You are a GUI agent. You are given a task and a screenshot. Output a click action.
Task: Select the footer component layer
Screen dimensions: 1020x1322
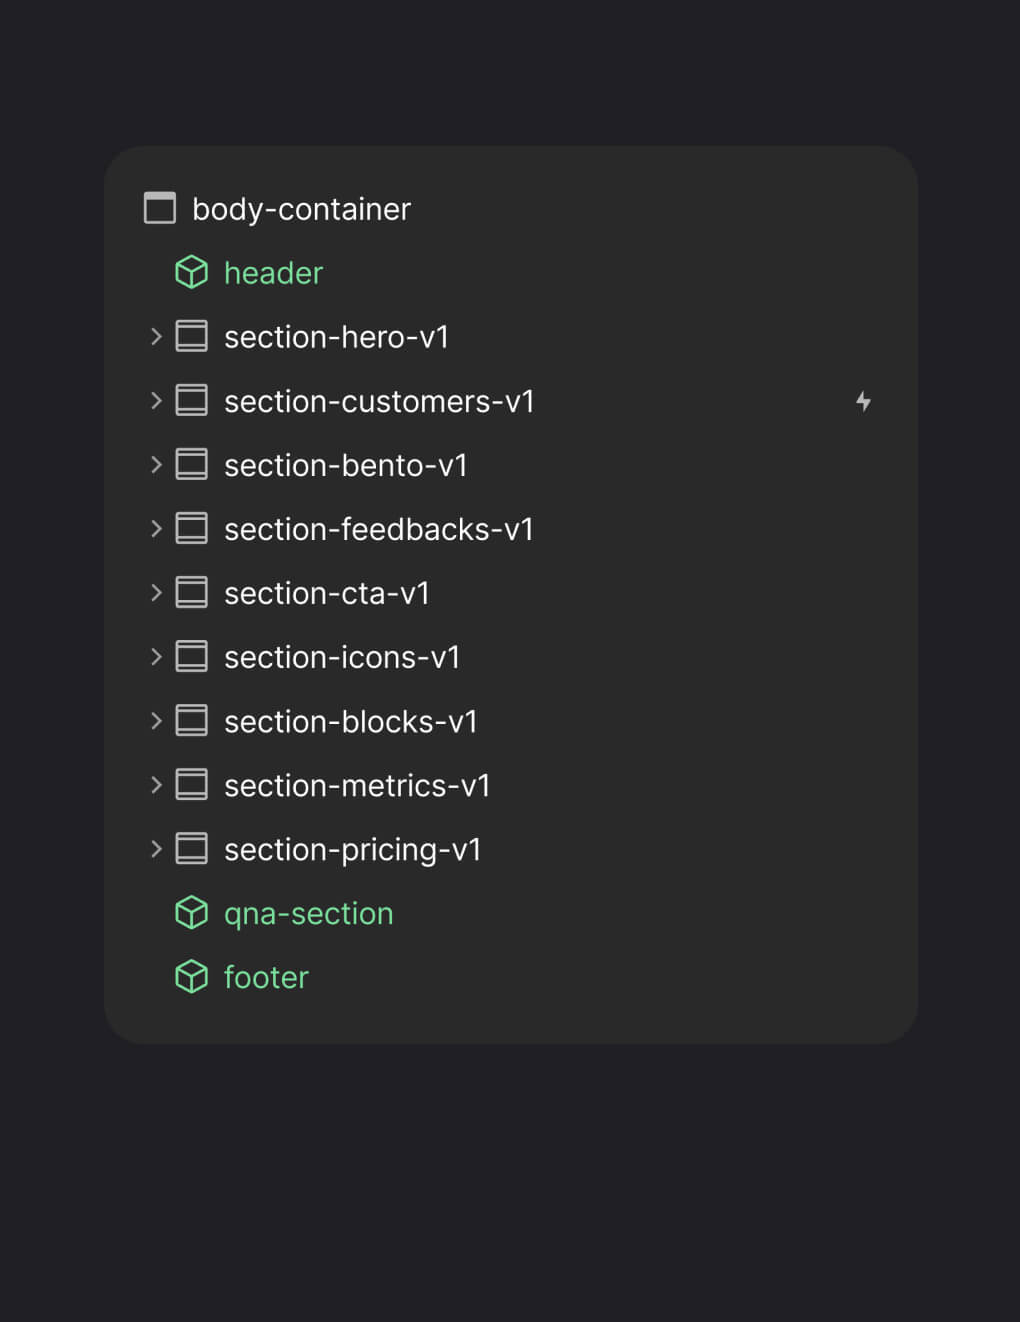point(266,977)
